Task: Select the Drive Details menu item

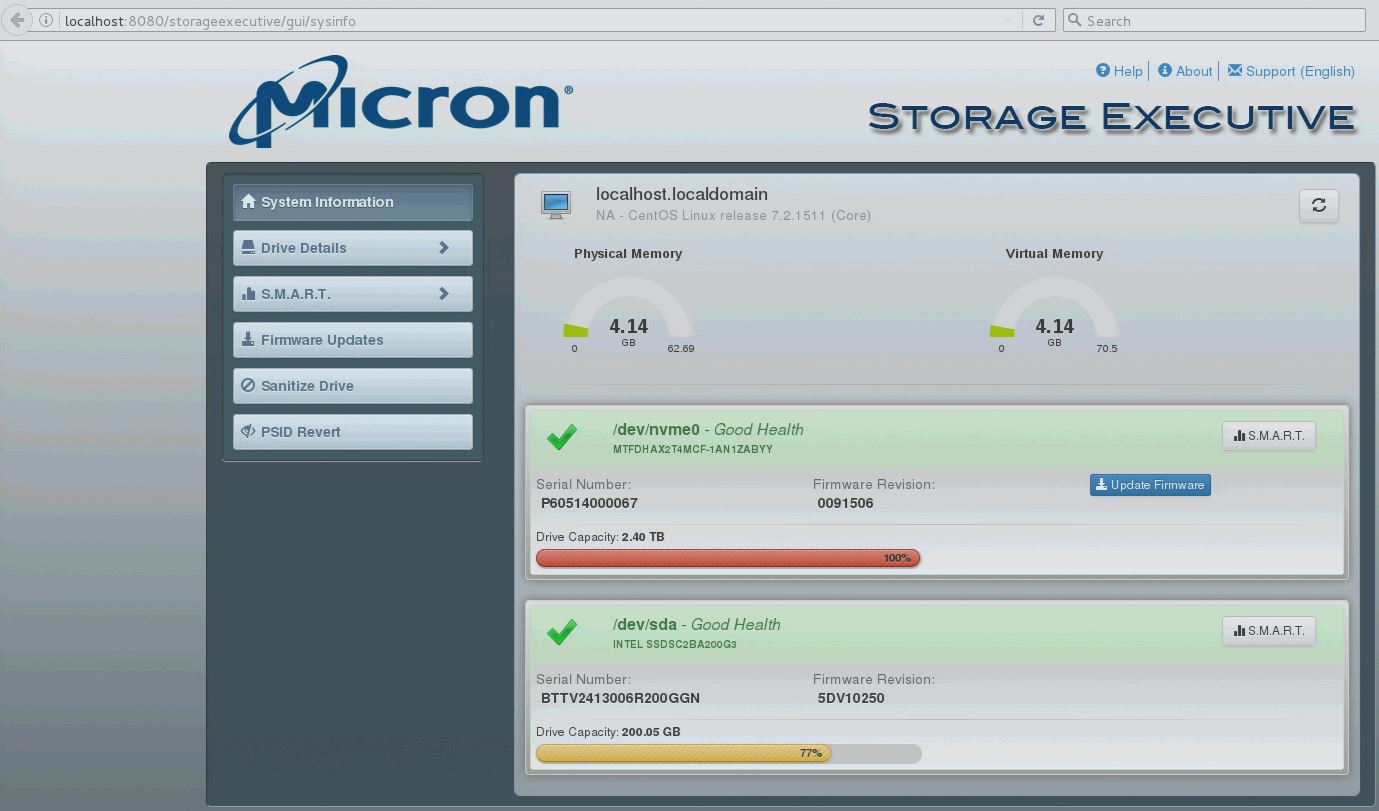Action: pos(353,248)
